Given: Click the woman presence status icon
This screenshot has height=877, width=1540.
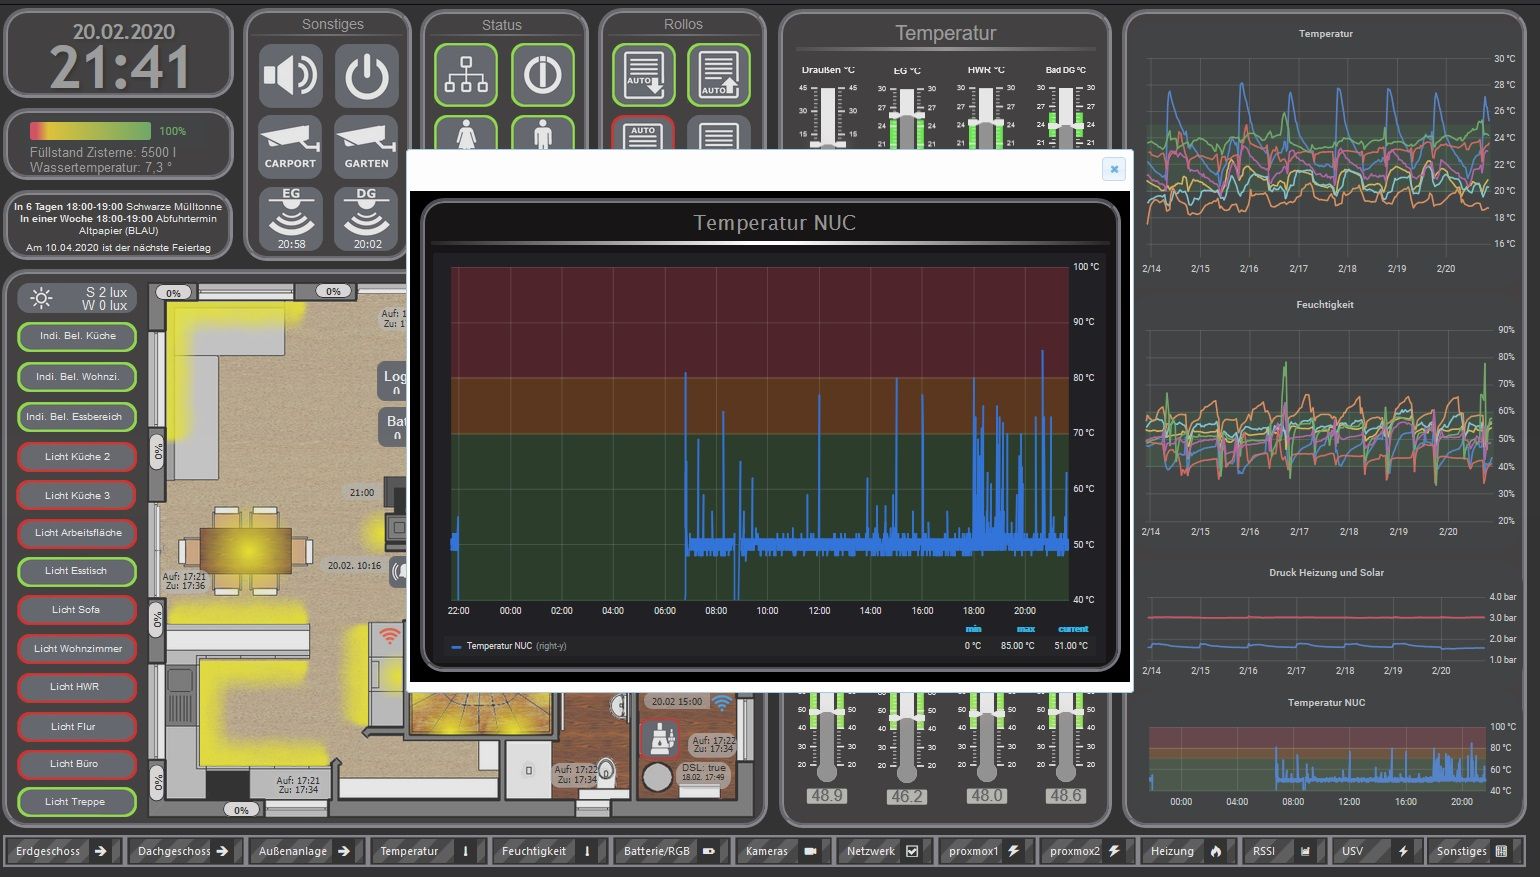Looking at the screenshot, I should [x=466, y=133].
